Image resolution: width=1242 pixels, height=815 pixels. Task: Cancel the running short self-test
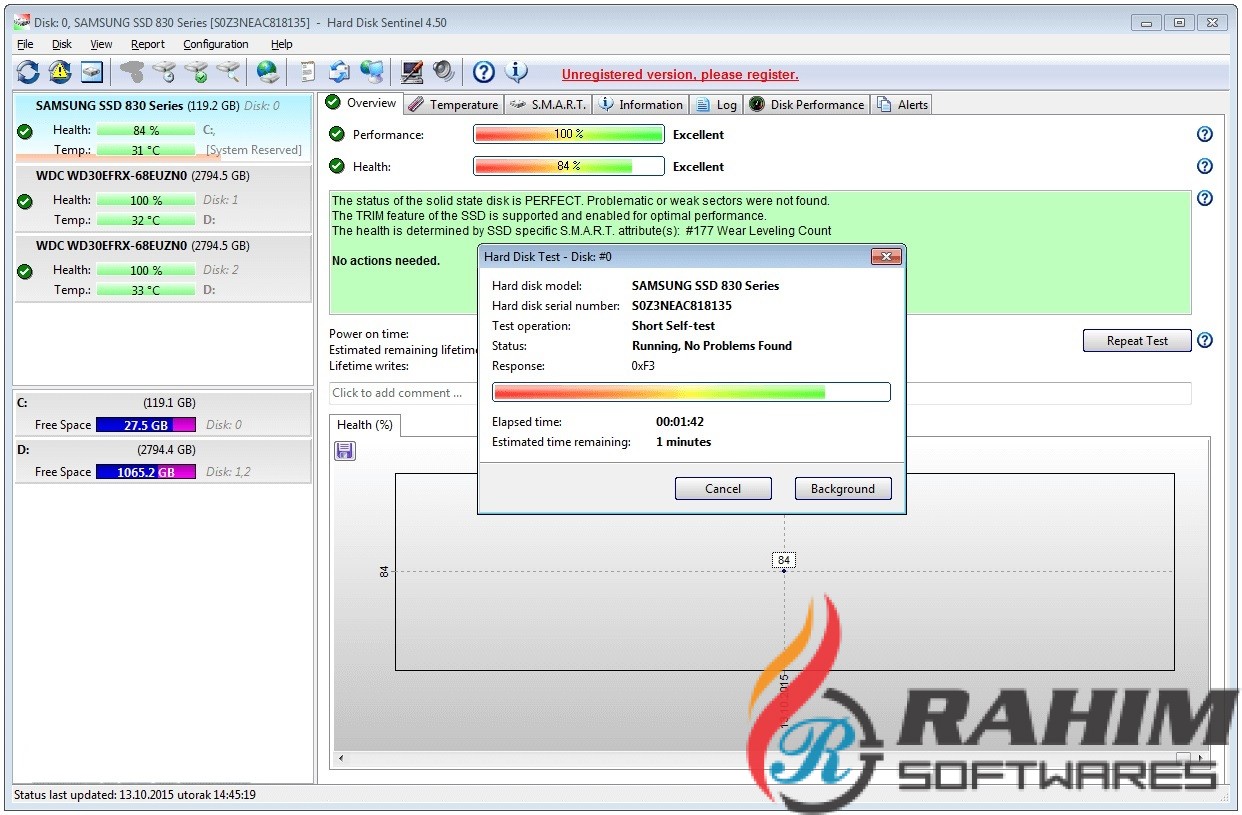click(722, 489)
